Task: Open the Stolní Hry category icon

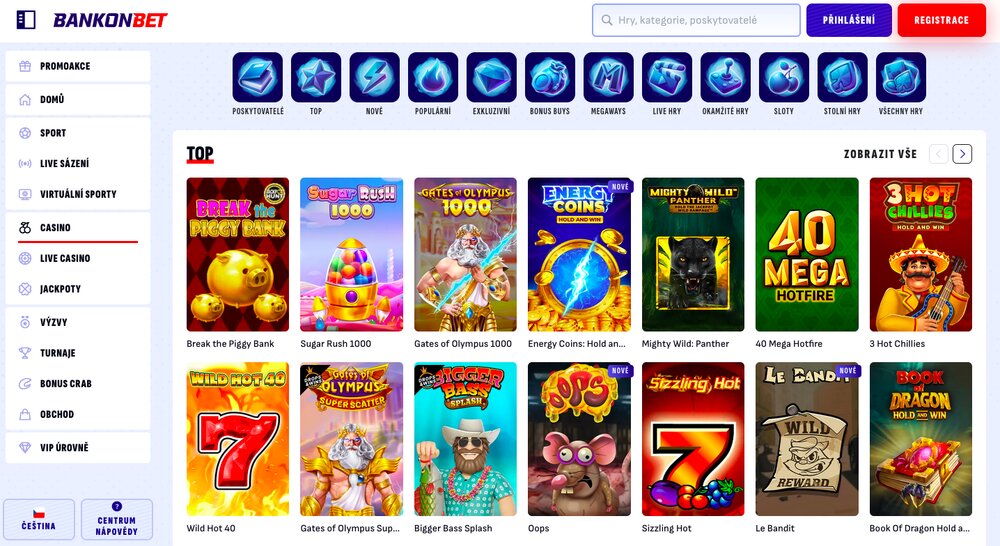Action: pyautogui.click(x=842, y=77)
